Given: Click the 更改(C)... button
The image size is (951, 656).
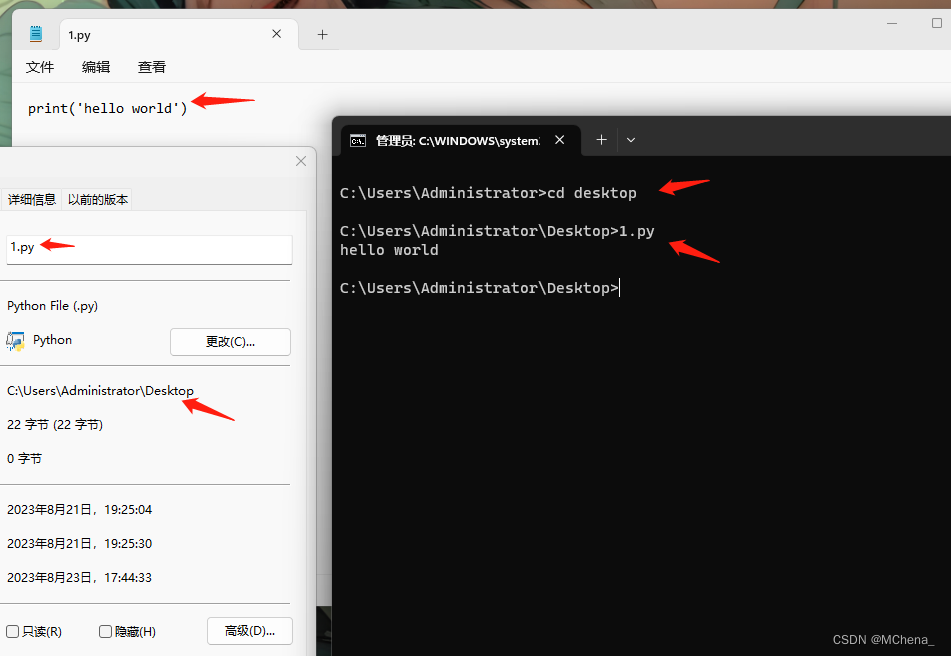Looking at the screenshot, I should (230, 342).
